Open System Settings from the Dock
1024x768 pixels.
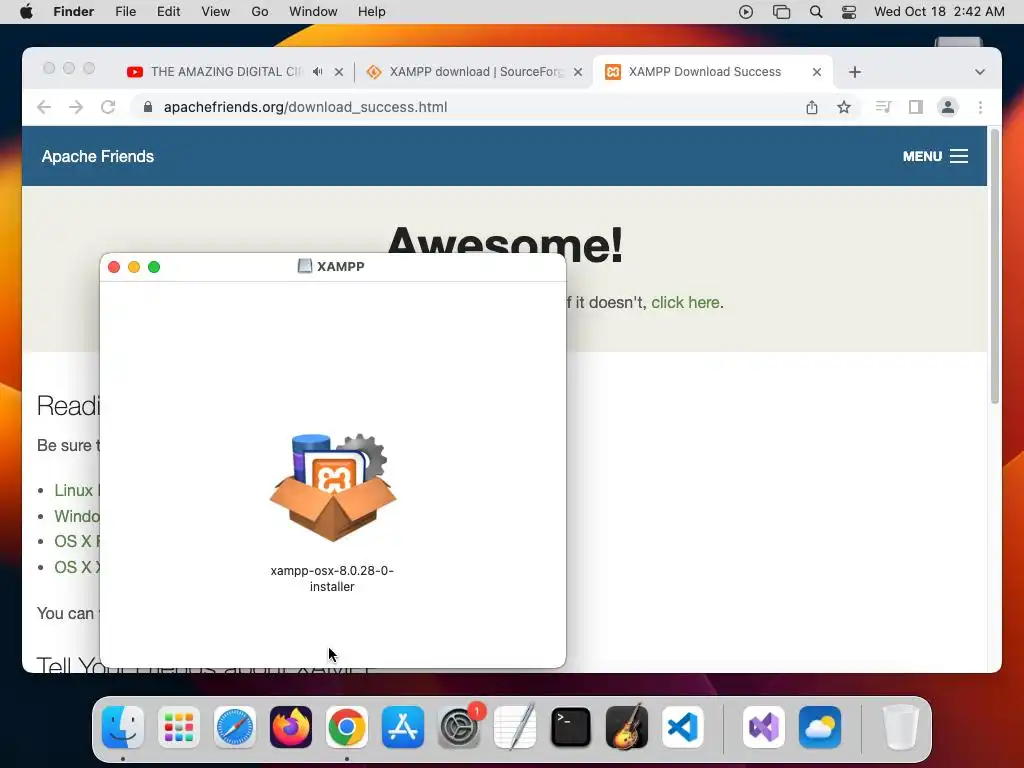click(459, 727)
